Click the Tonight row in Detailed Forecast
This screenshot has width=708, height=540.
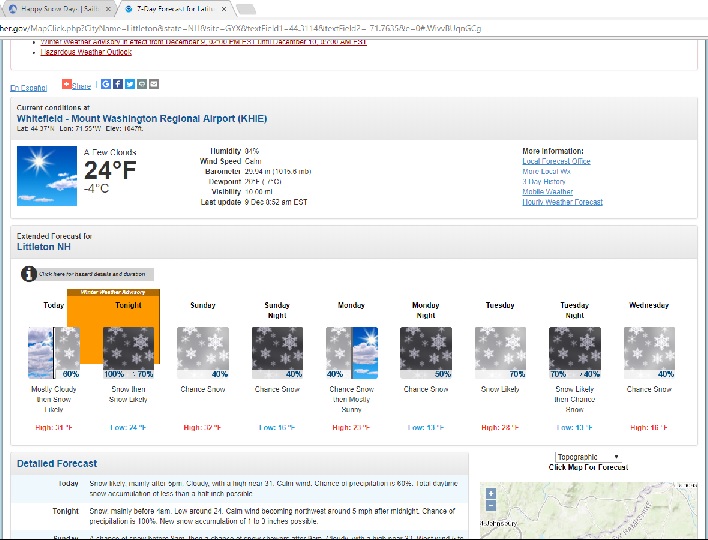[239, 516]
